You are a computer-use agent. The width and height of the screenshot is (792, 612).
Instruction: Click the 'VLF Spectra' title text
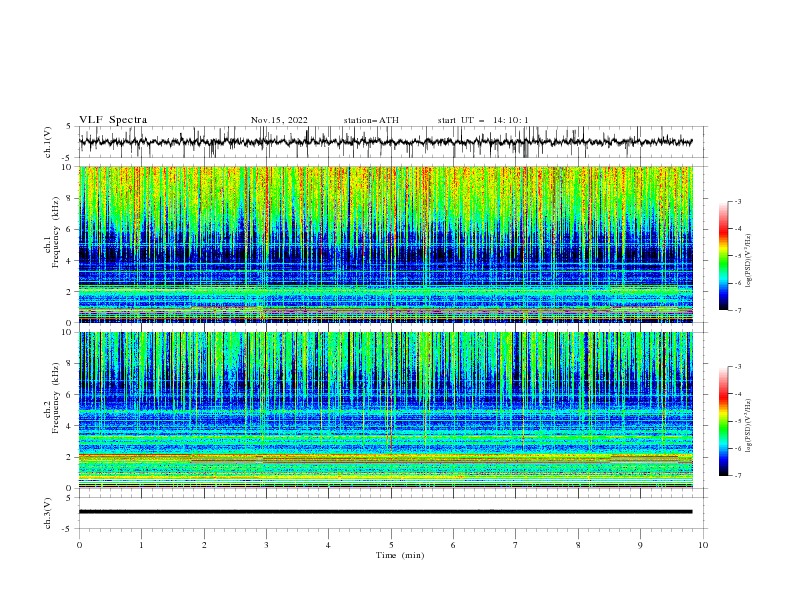coord(113,120)
